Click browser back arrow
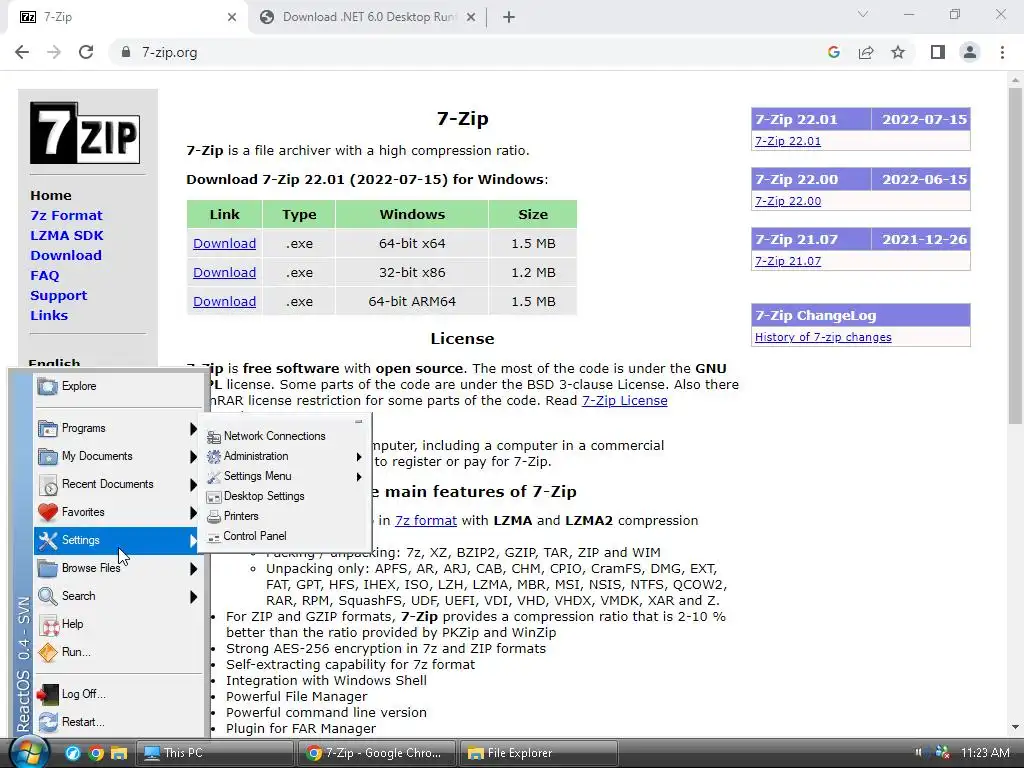Viewport: 1024px width, 768px height. pyautogui.click(x=22, y=52)
